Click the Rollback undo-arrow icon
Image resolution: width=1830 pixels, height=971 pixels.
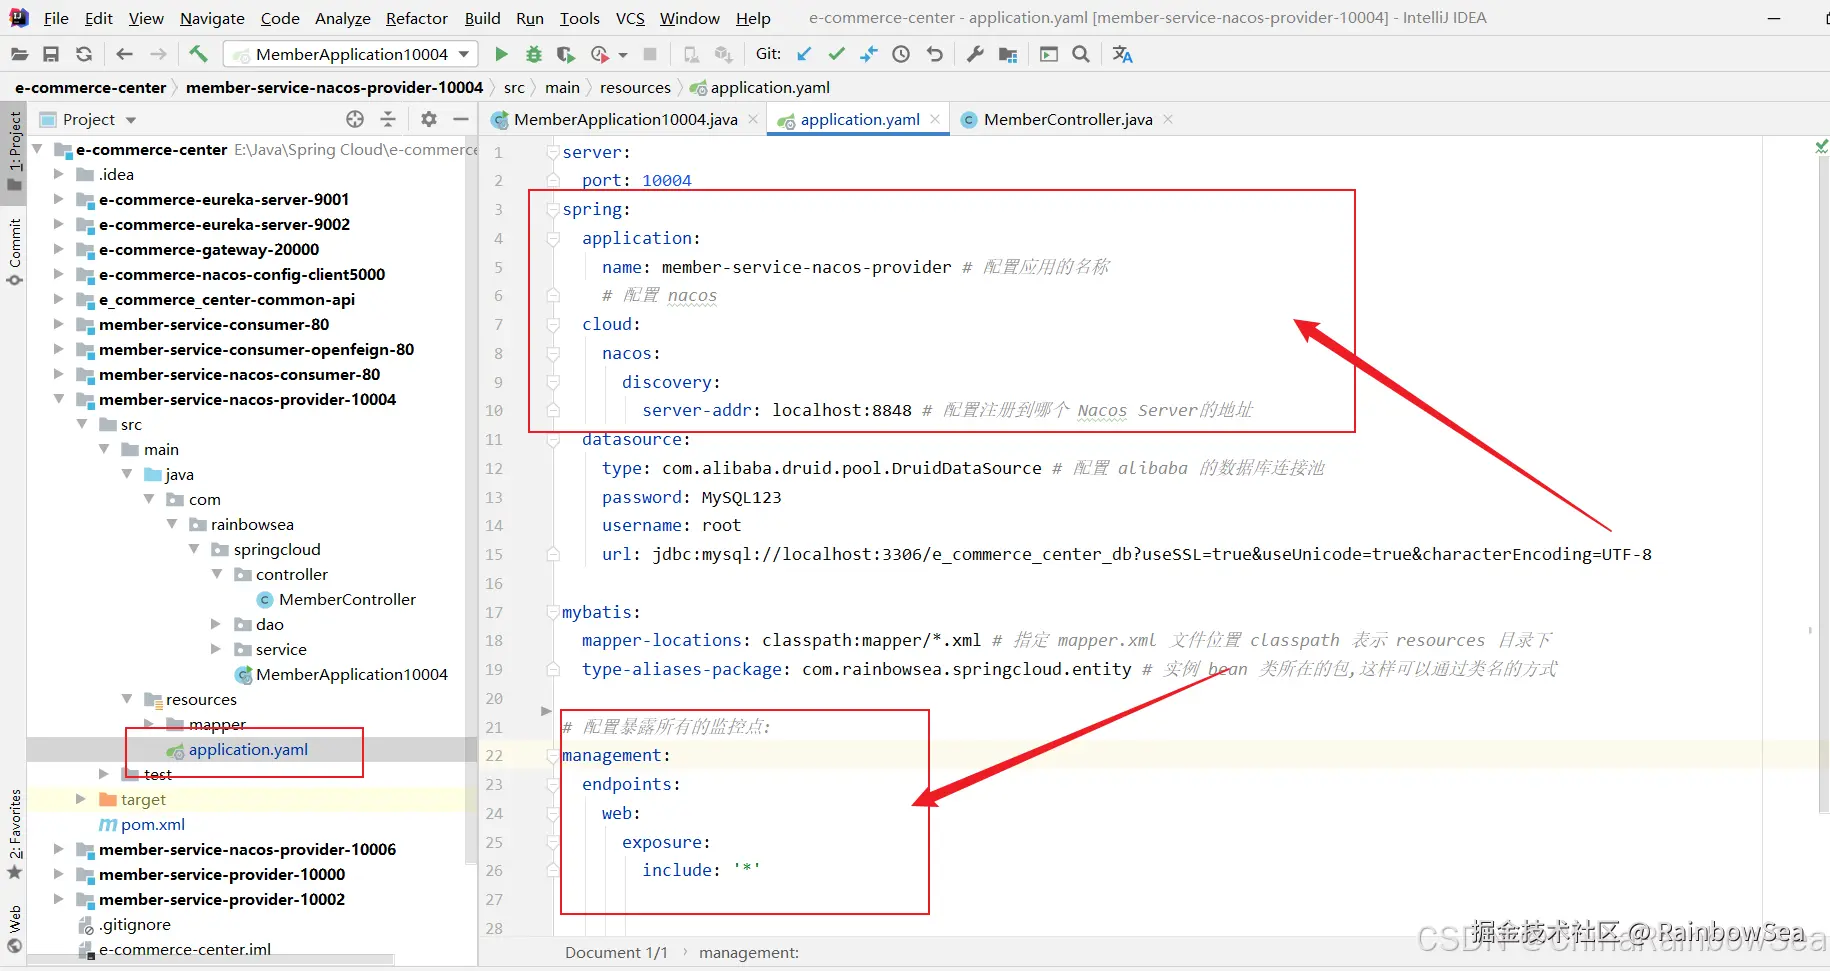(x=934, y=54)
